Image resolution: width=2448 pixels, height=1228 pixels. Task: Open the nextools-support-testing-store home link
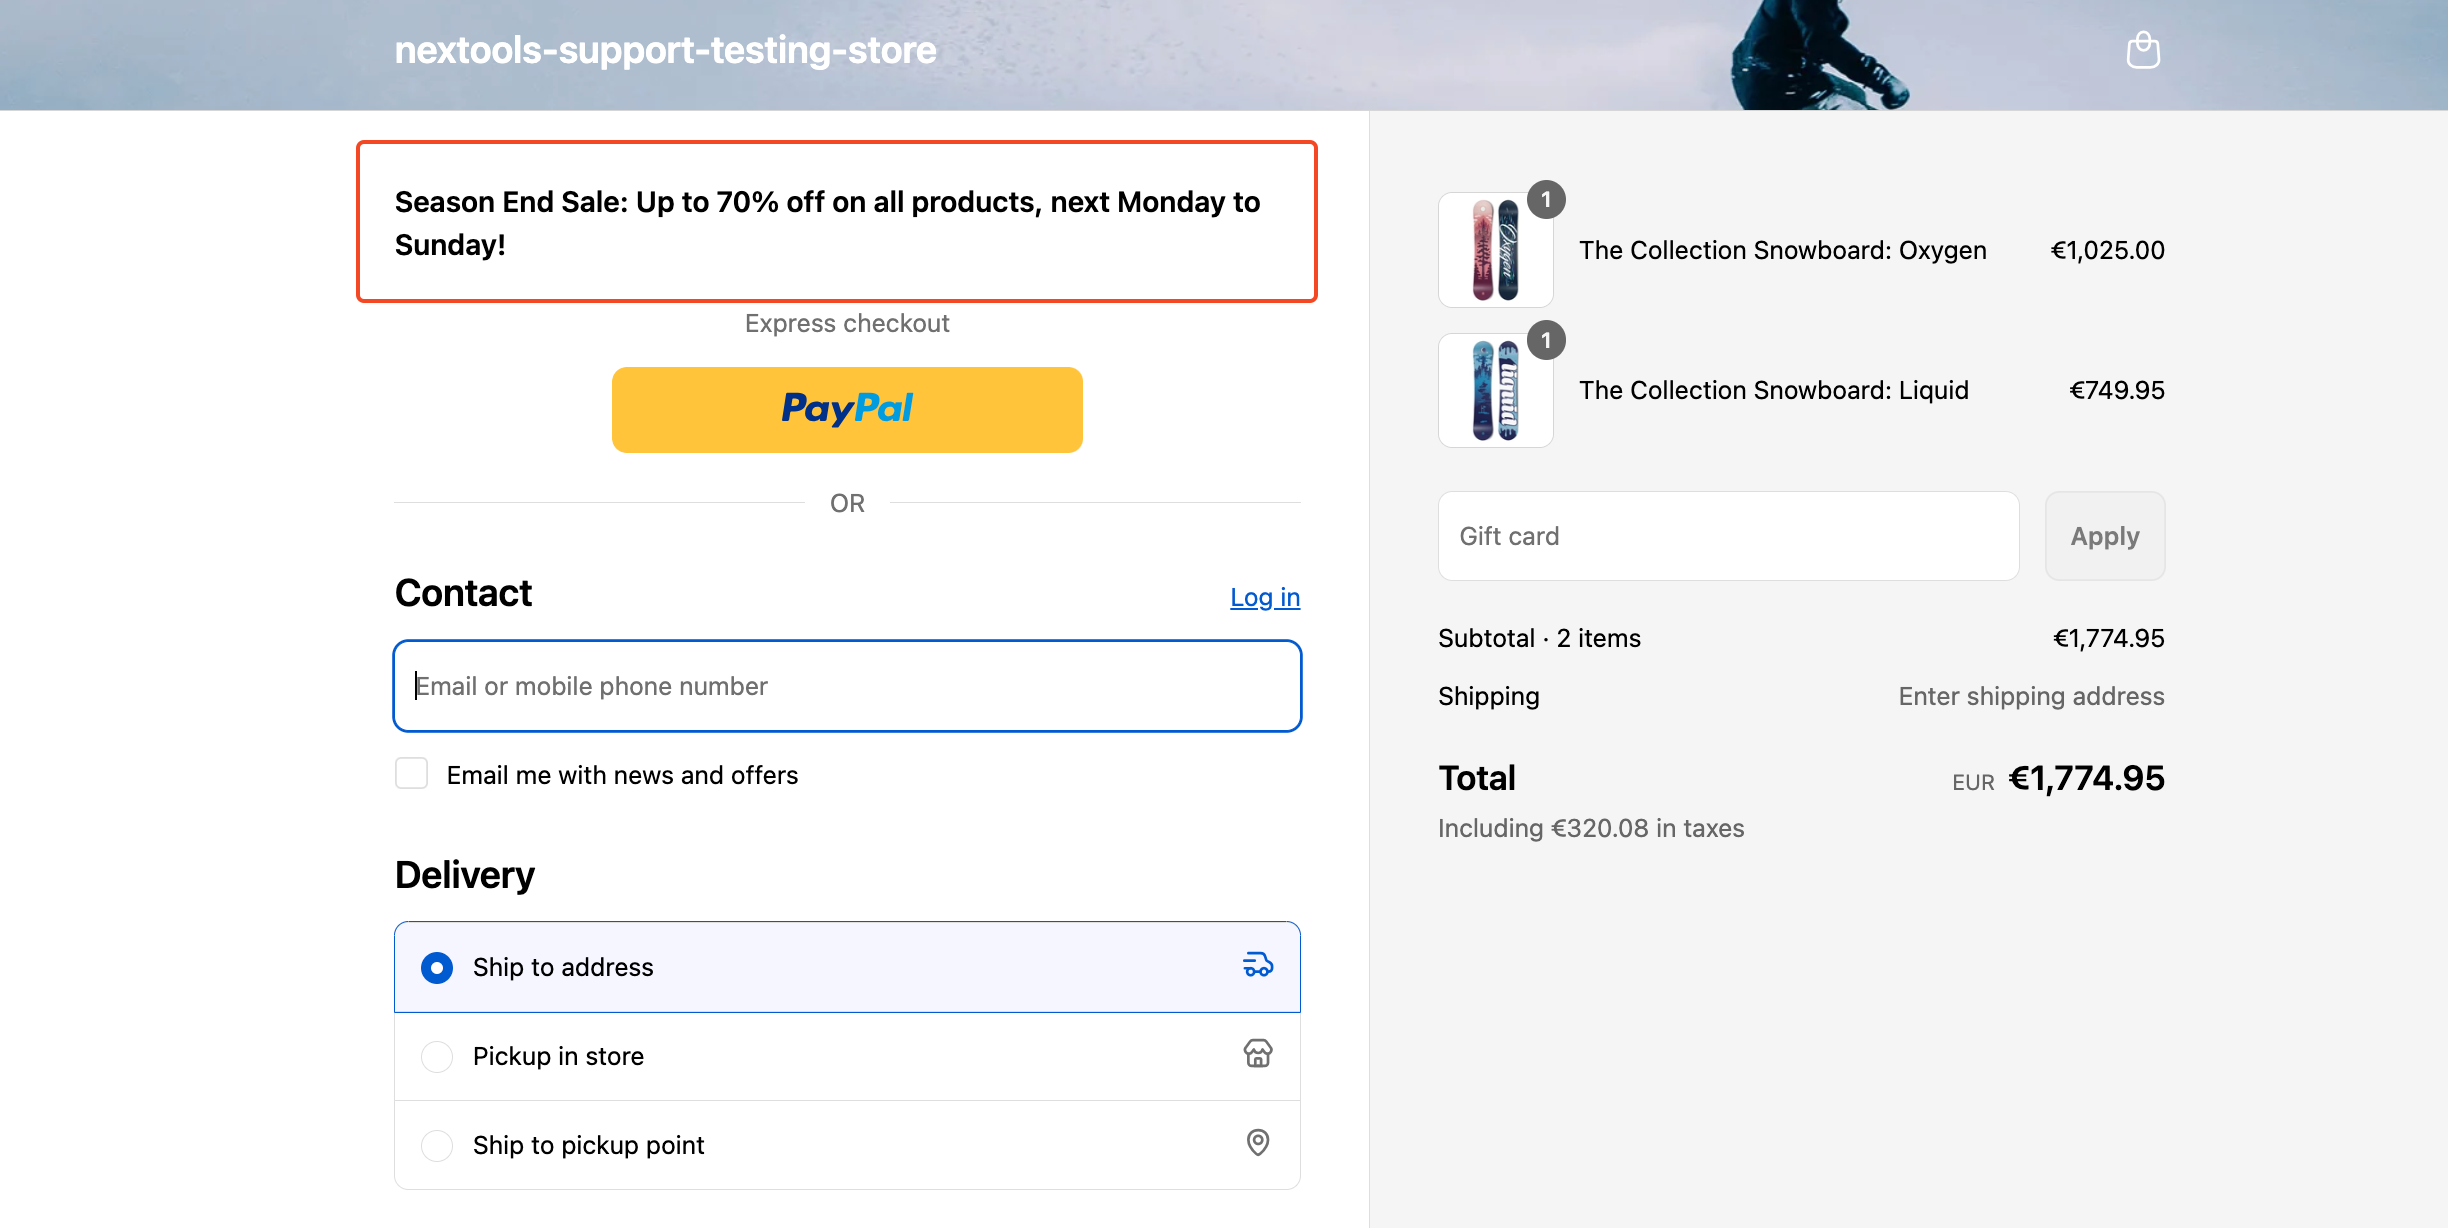(x=665, y=50)
